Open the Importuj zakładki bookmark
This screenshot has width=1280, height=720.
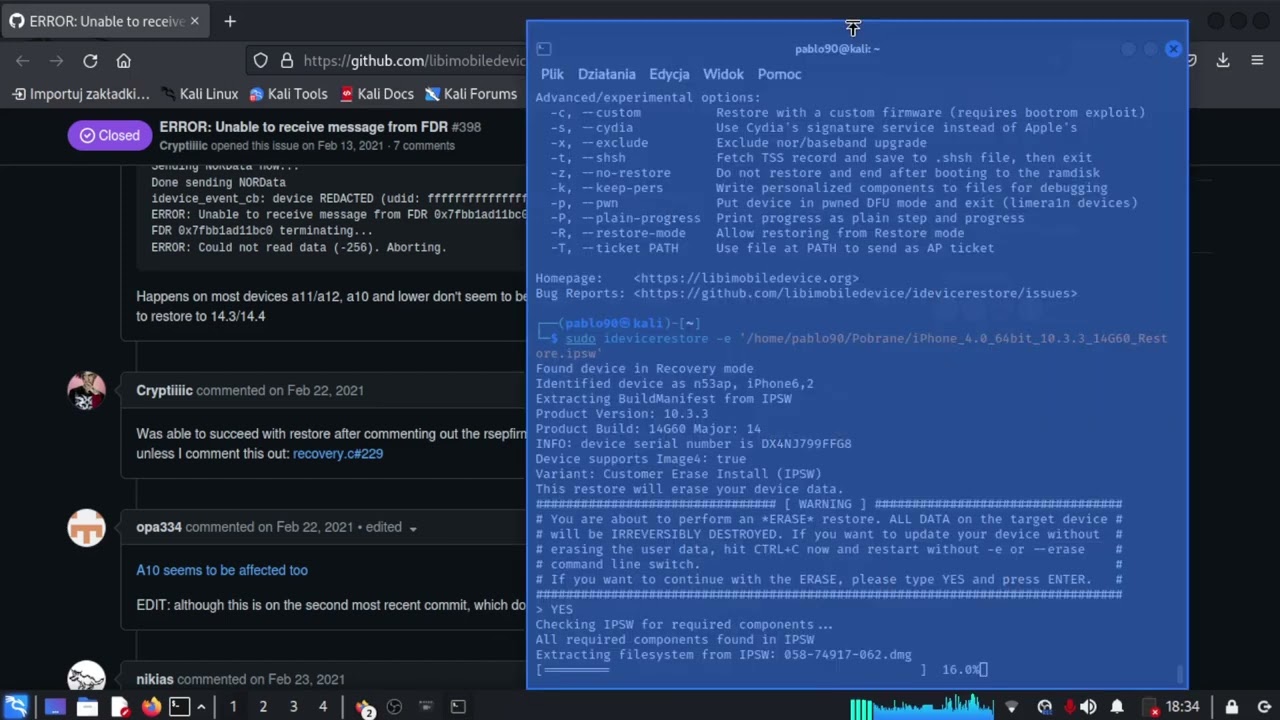81,94
